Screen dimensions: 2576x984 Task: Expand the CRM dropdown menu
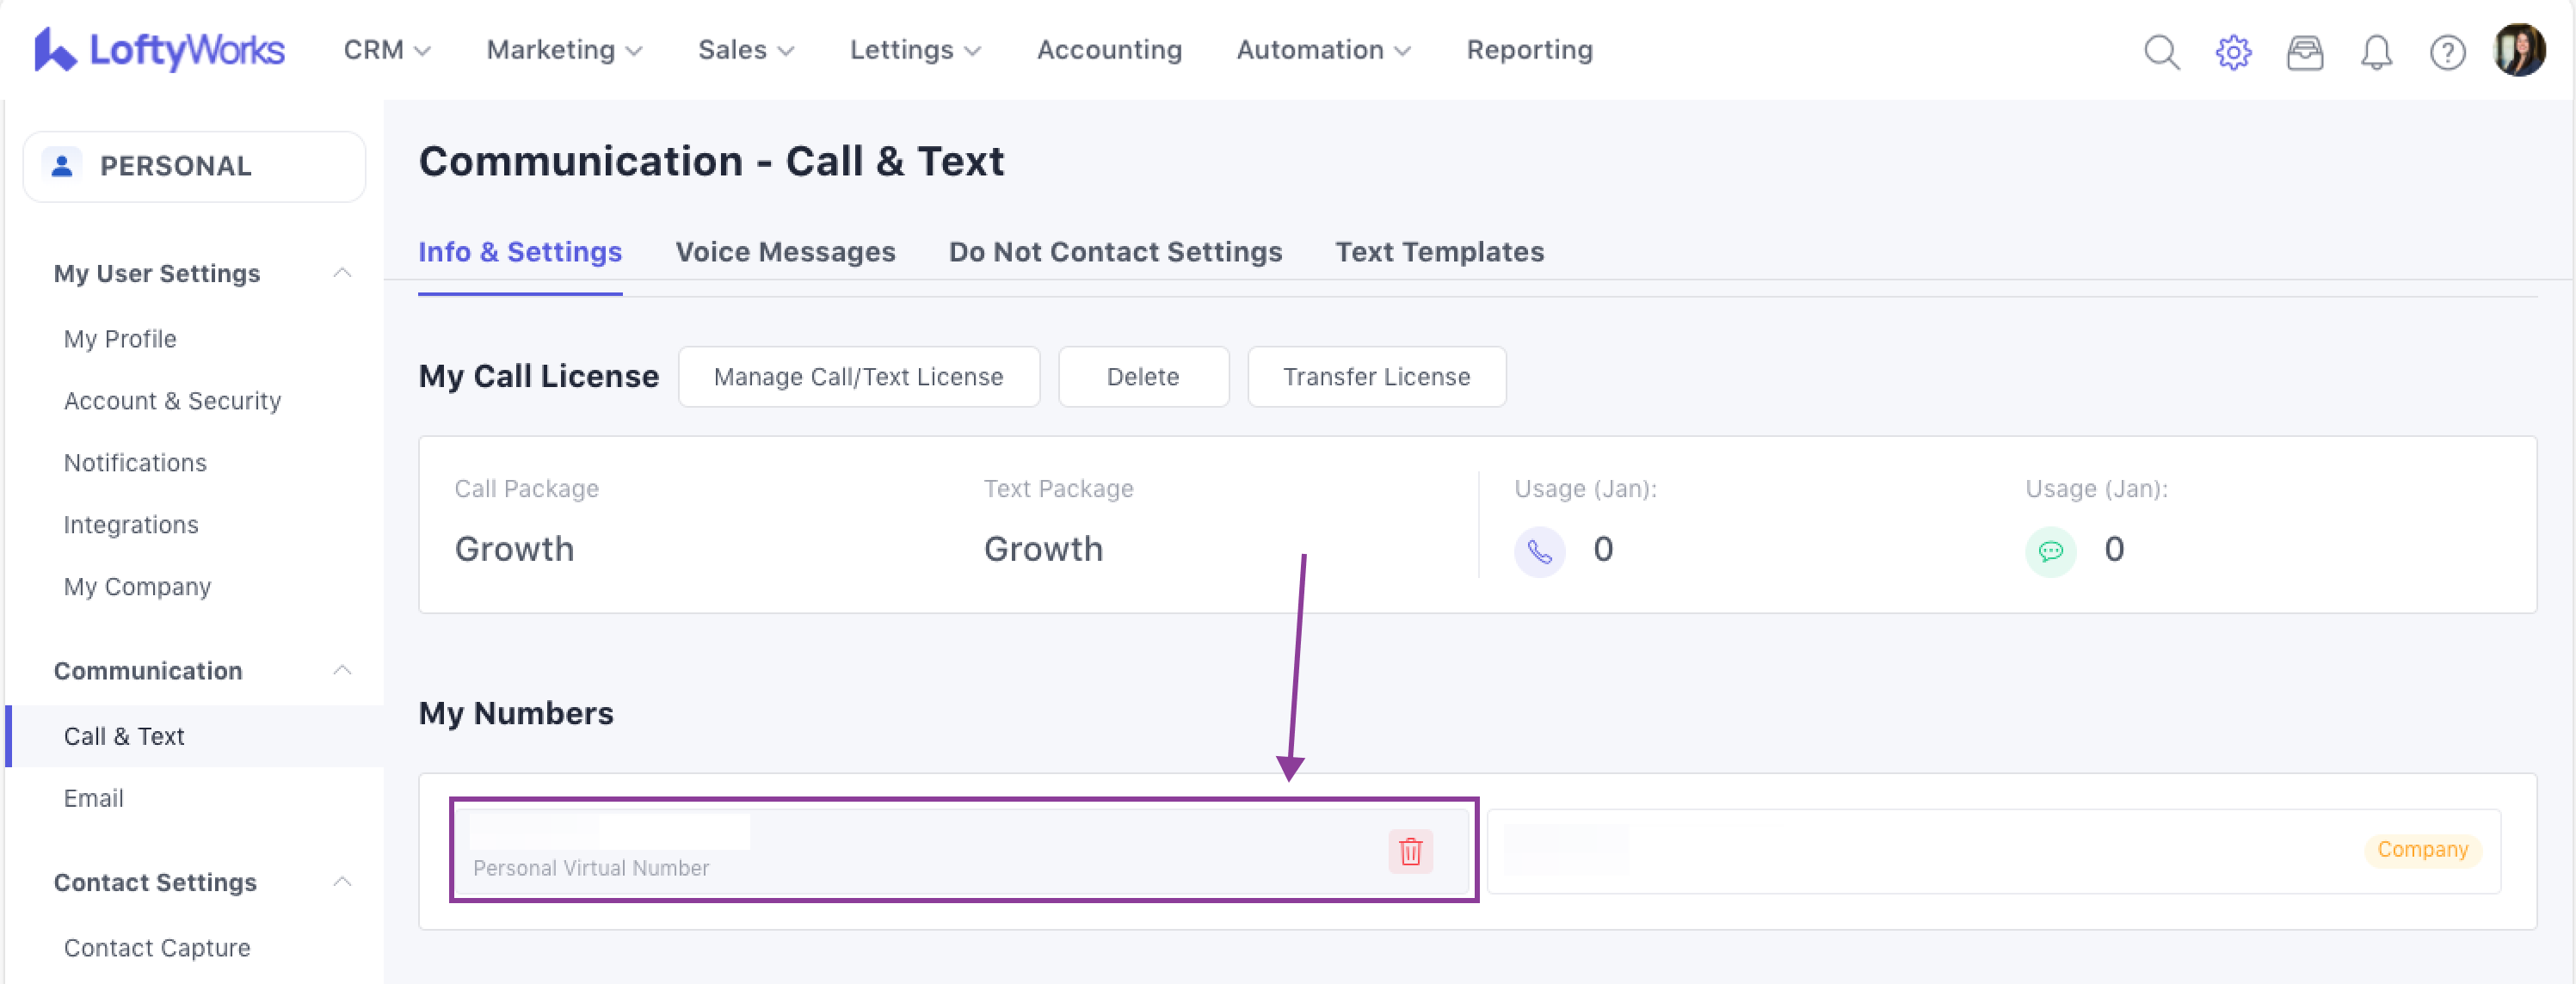(x=387, y=49)
